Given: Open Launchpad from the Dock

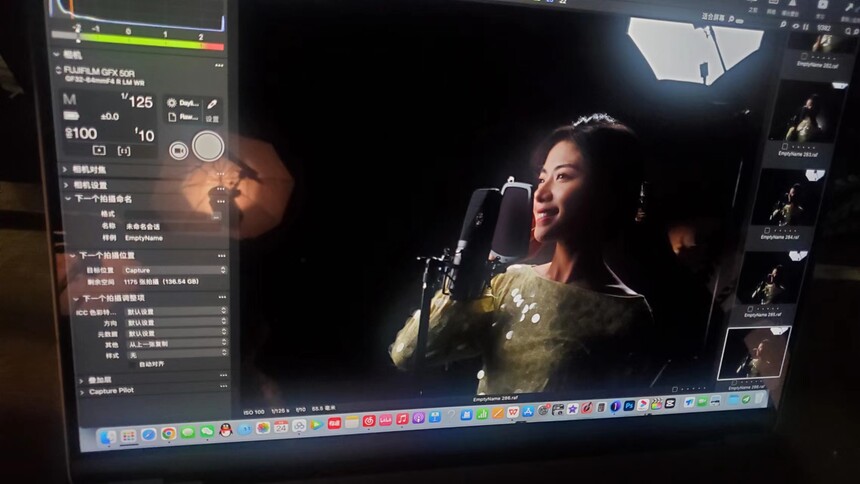Looking at the screenshot, I should 129,436.
